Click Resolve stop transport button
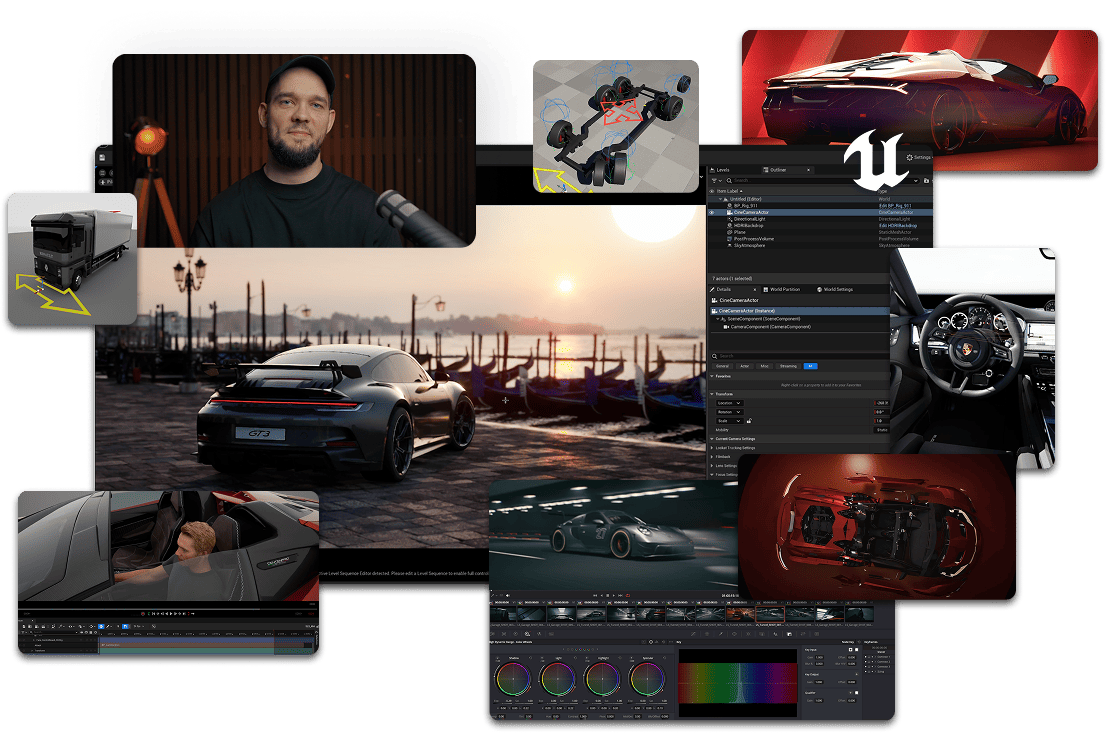1106x733 pixels. point(607,595)
